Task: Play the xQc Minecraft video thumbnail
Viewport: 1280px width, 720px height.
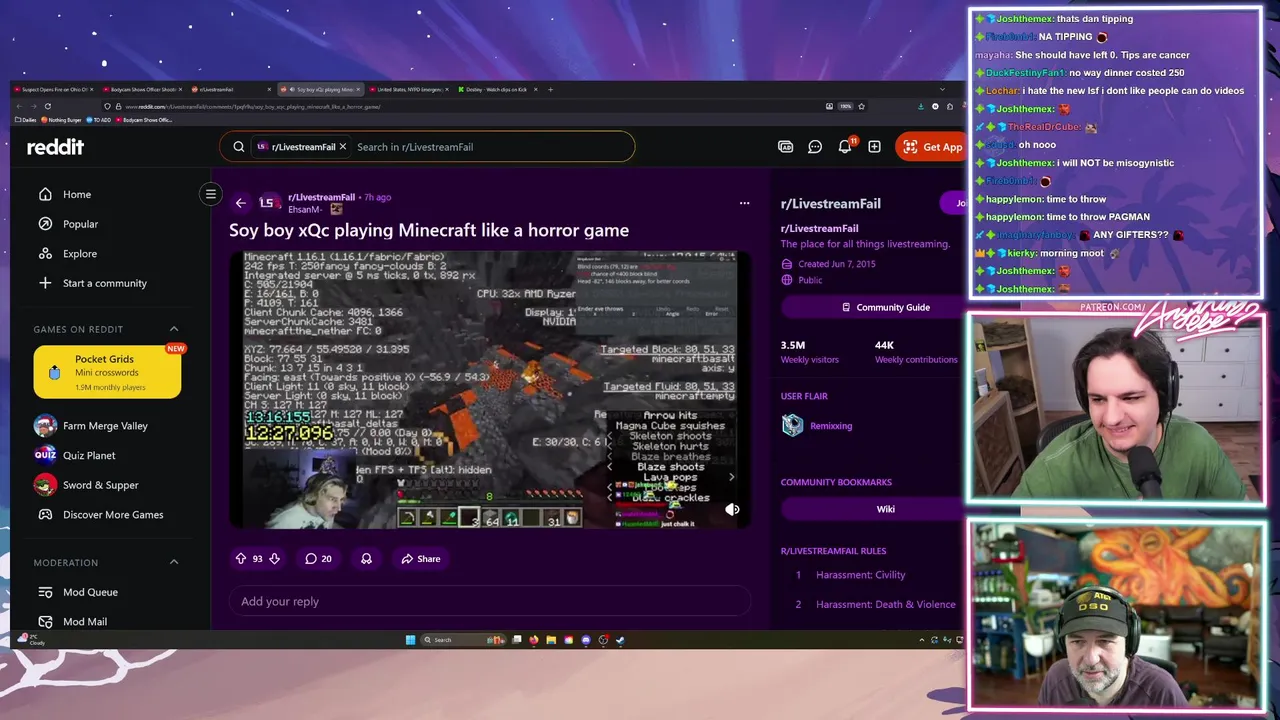Action: 490,389
